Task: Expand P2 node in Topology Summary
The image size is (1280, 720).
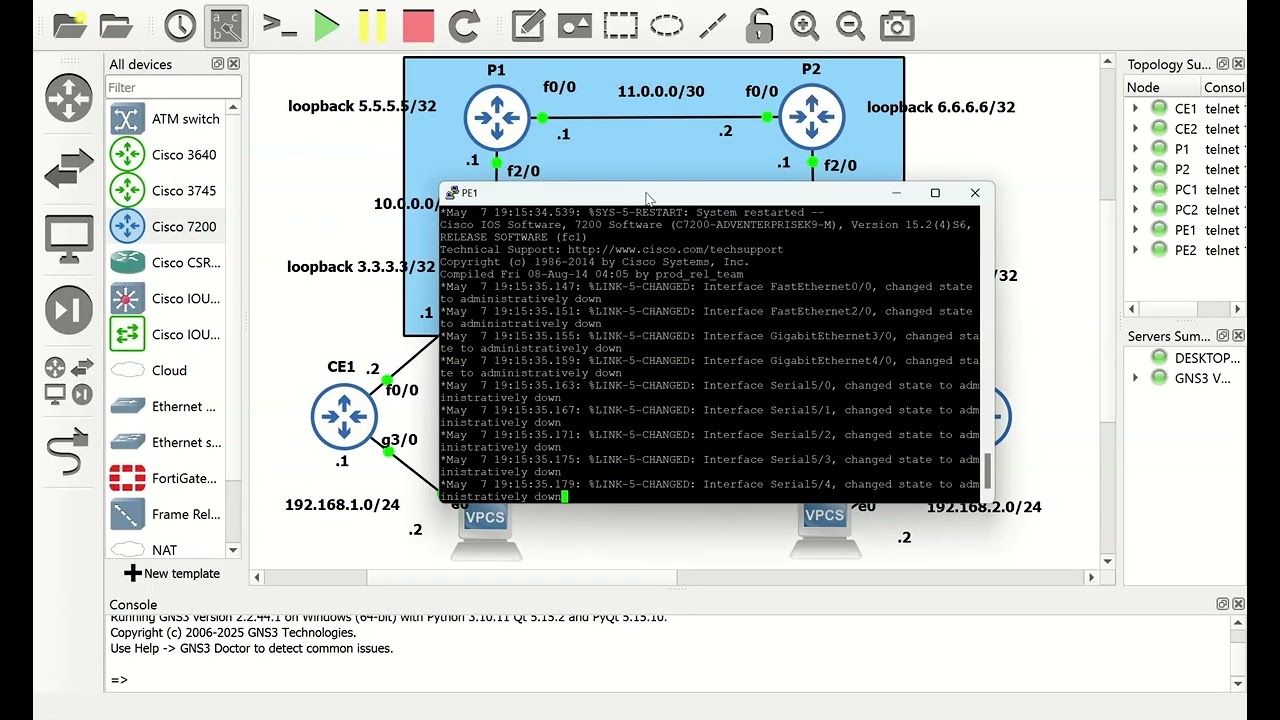Action: tap(1135, 170)
